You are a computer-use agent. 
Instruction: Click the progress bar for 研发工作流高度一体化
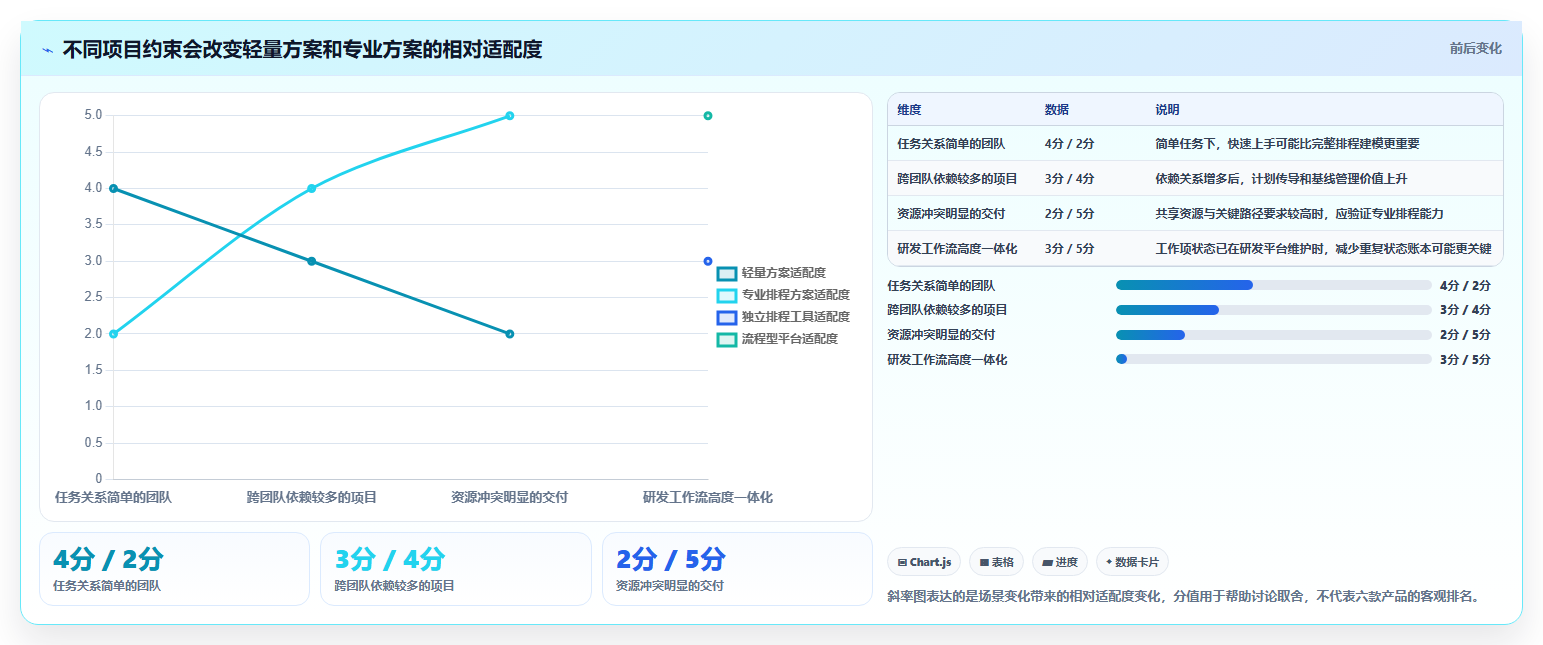tap(1273, 359)
